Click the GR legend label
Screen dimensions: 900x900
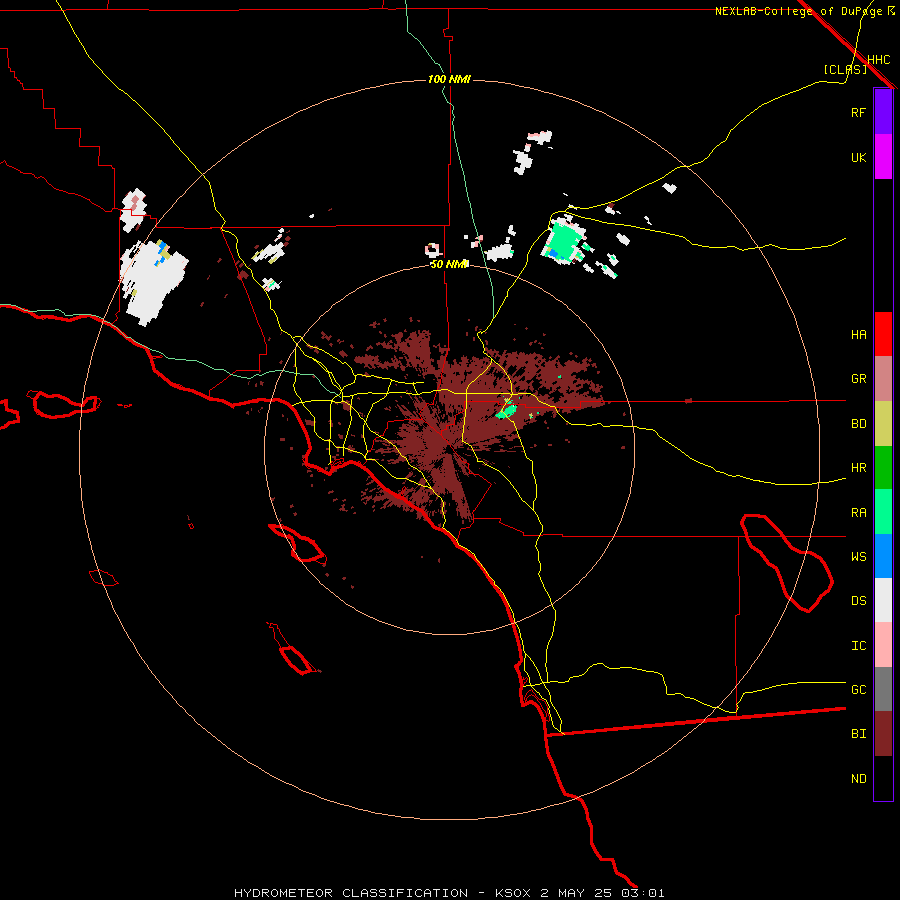858,379
